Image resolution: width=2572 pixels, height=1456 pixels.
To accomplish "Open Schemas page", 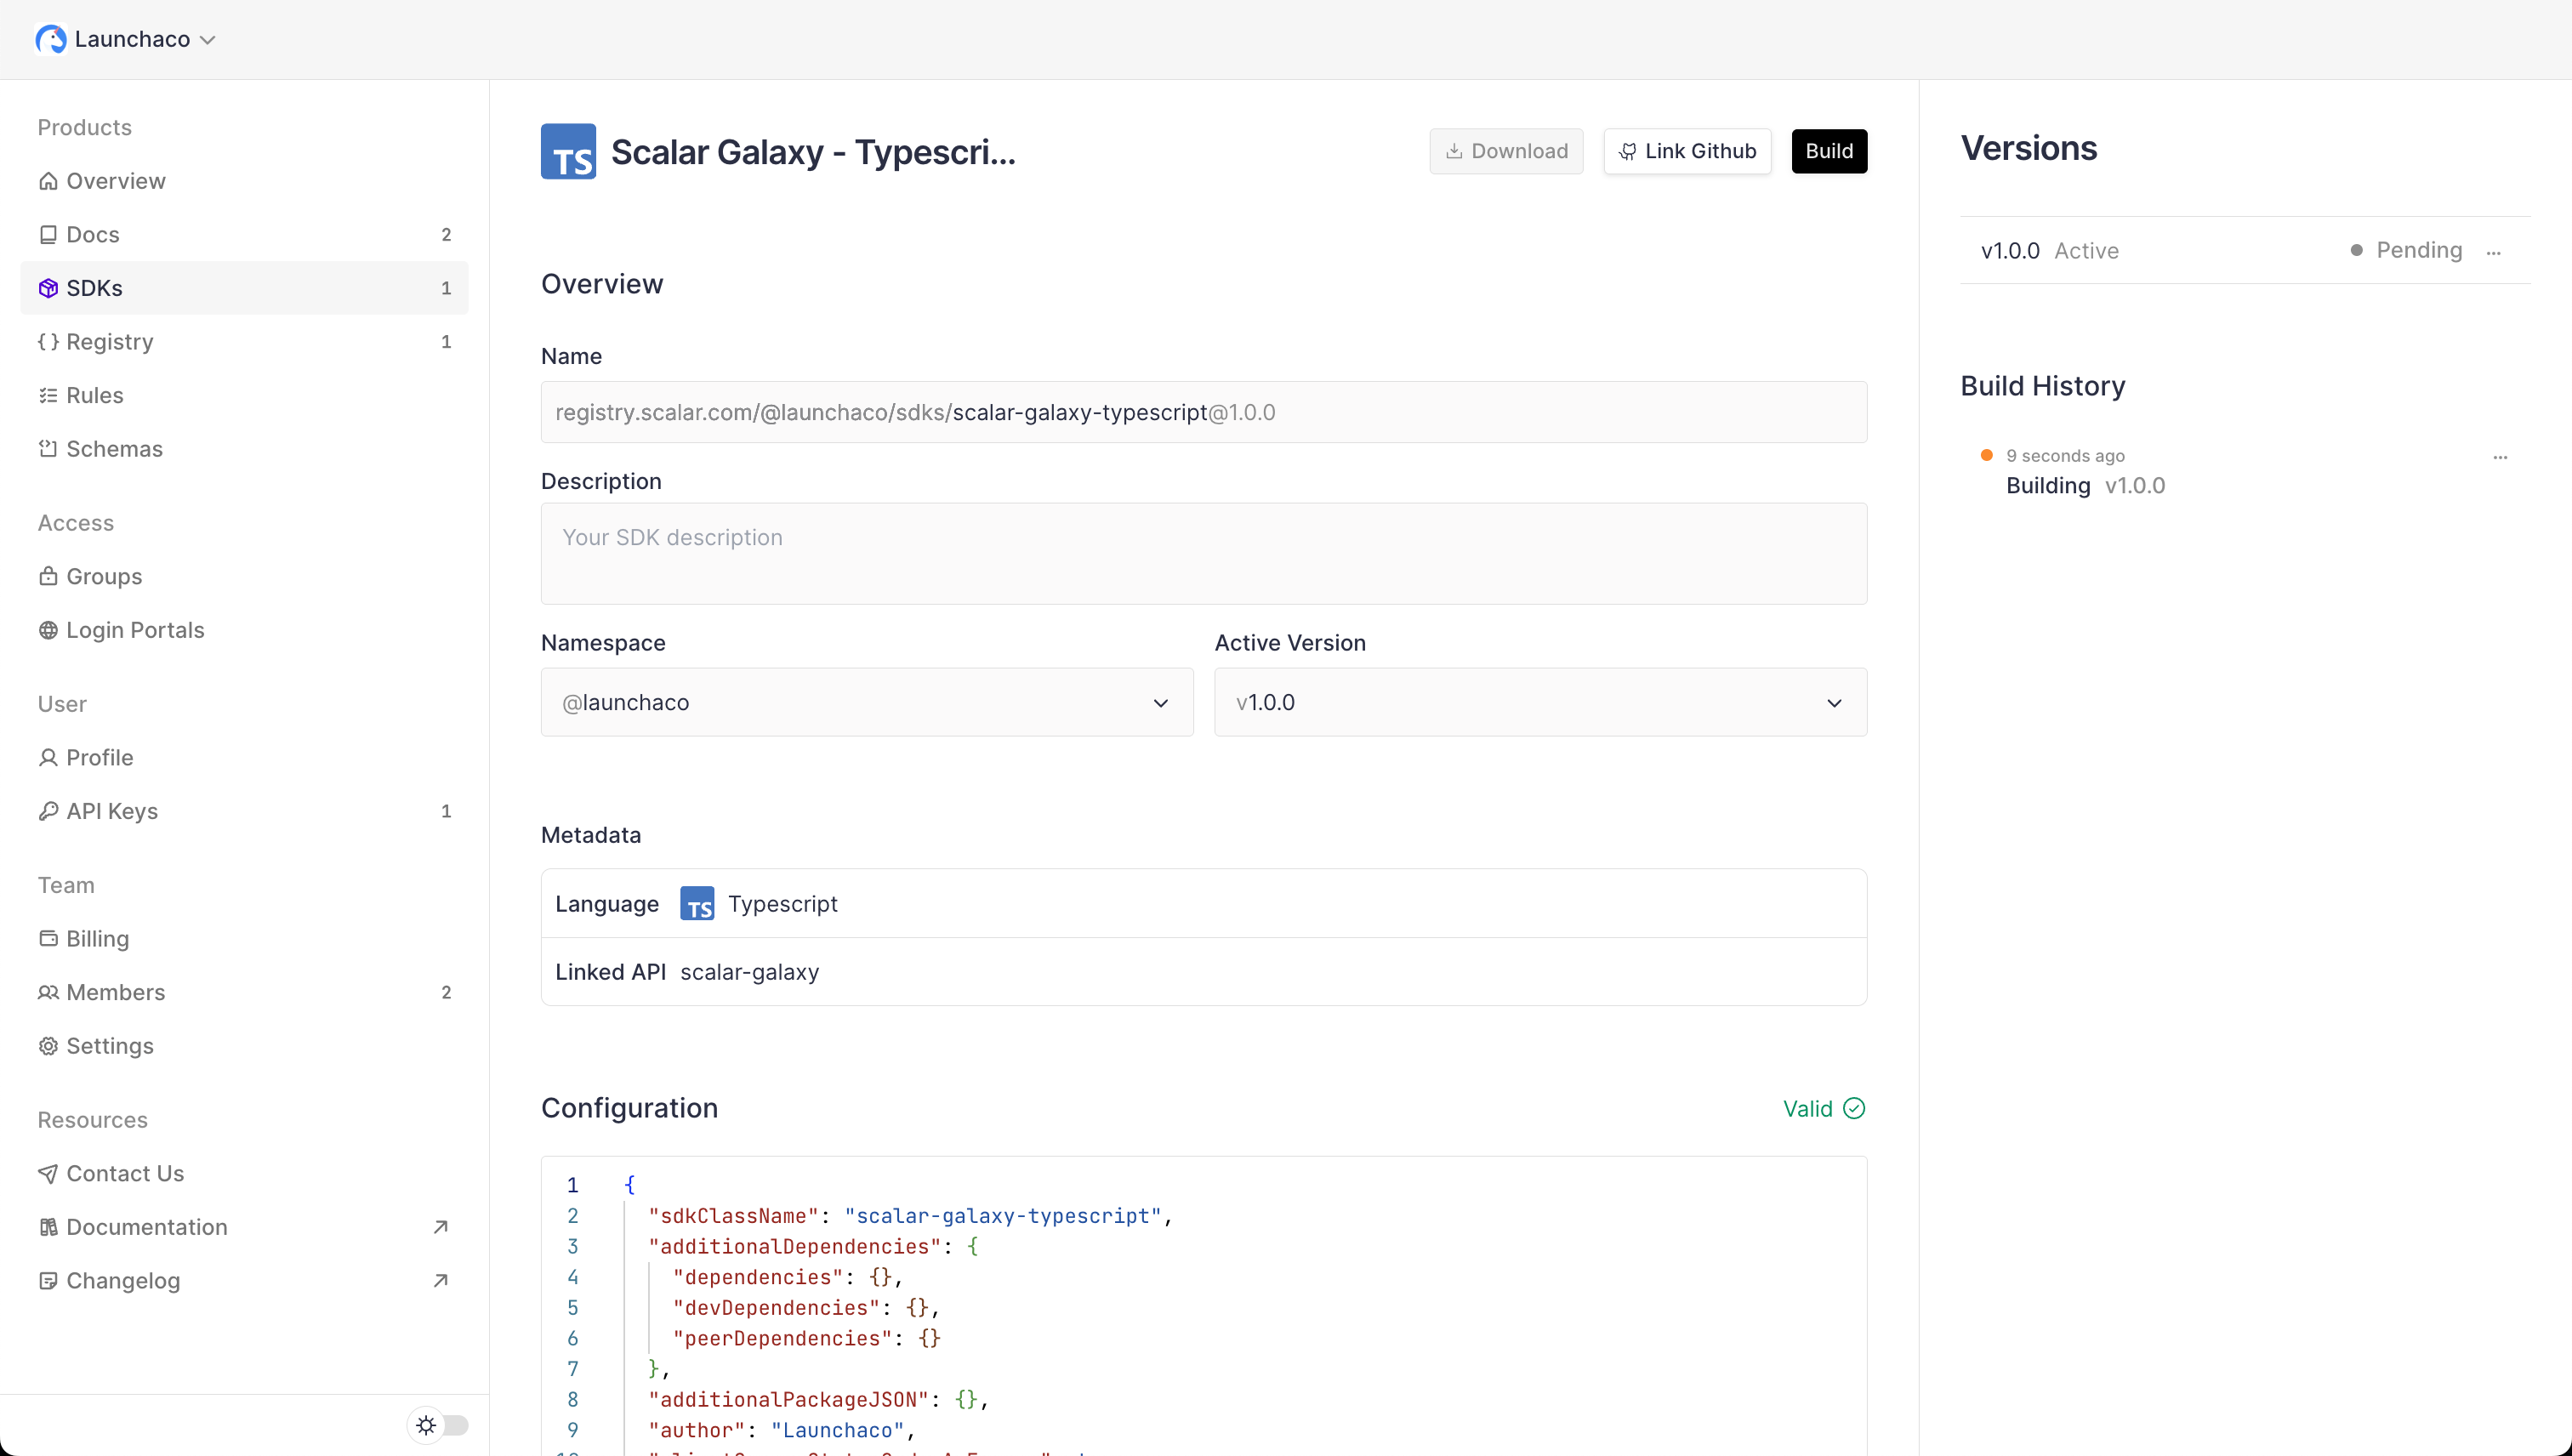I will [x=244, y=449].
